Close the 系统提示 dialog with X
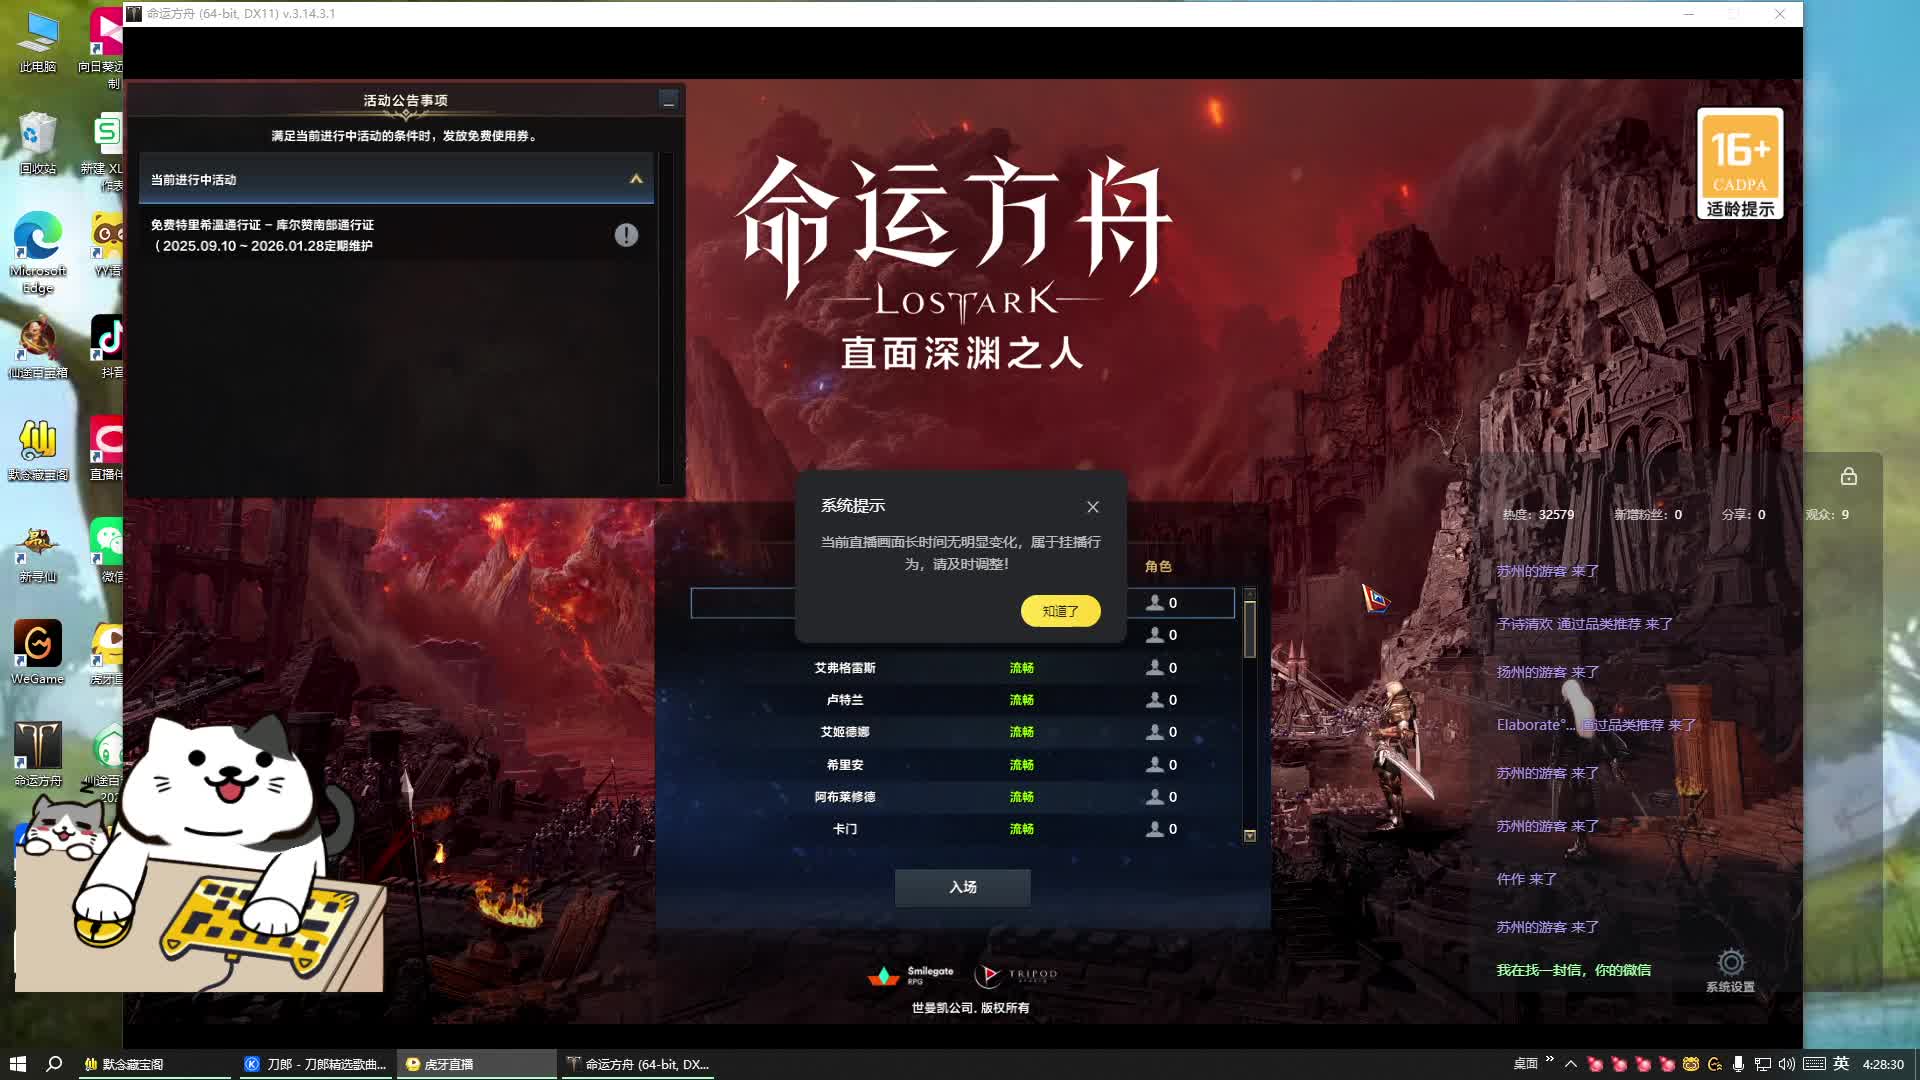 pyautogui.click(x=1093, y=507)
